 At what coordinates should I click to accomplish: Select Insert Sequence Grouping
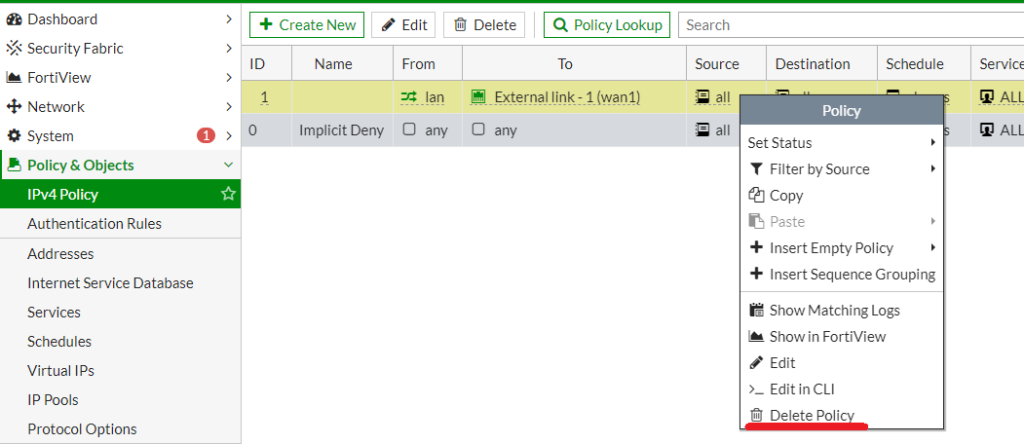click(x=841, y=274)
